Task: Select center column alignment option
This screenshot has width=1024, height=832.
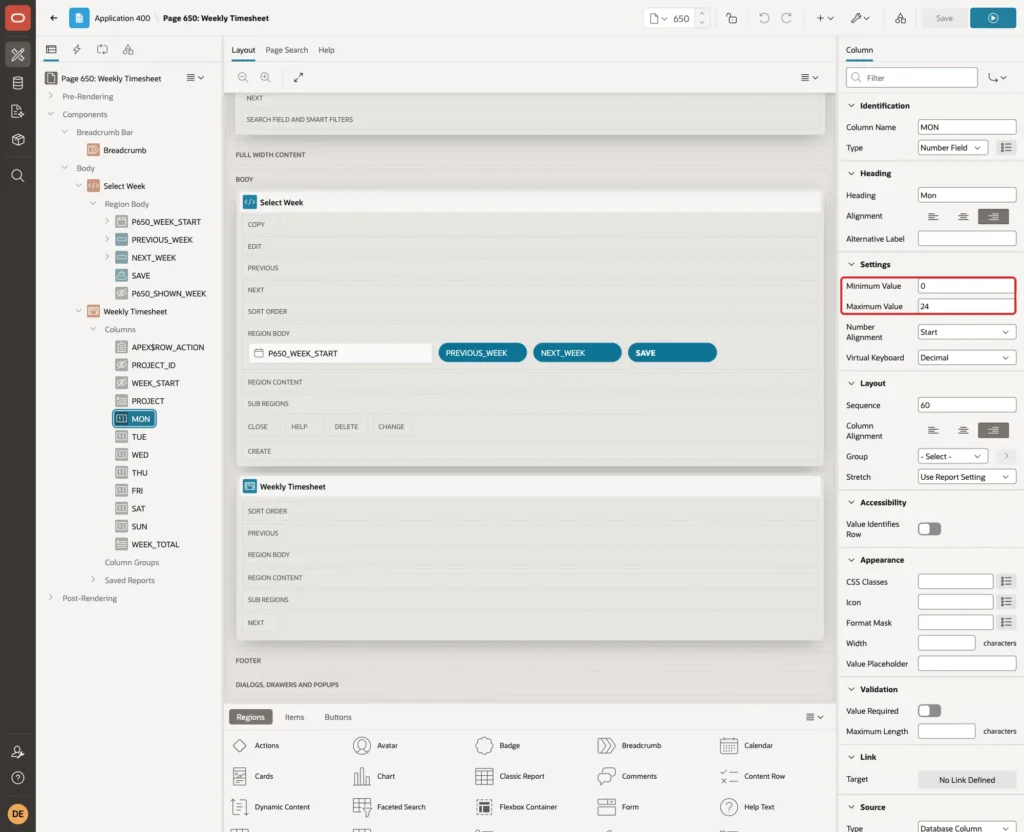Action: point(963,430)
